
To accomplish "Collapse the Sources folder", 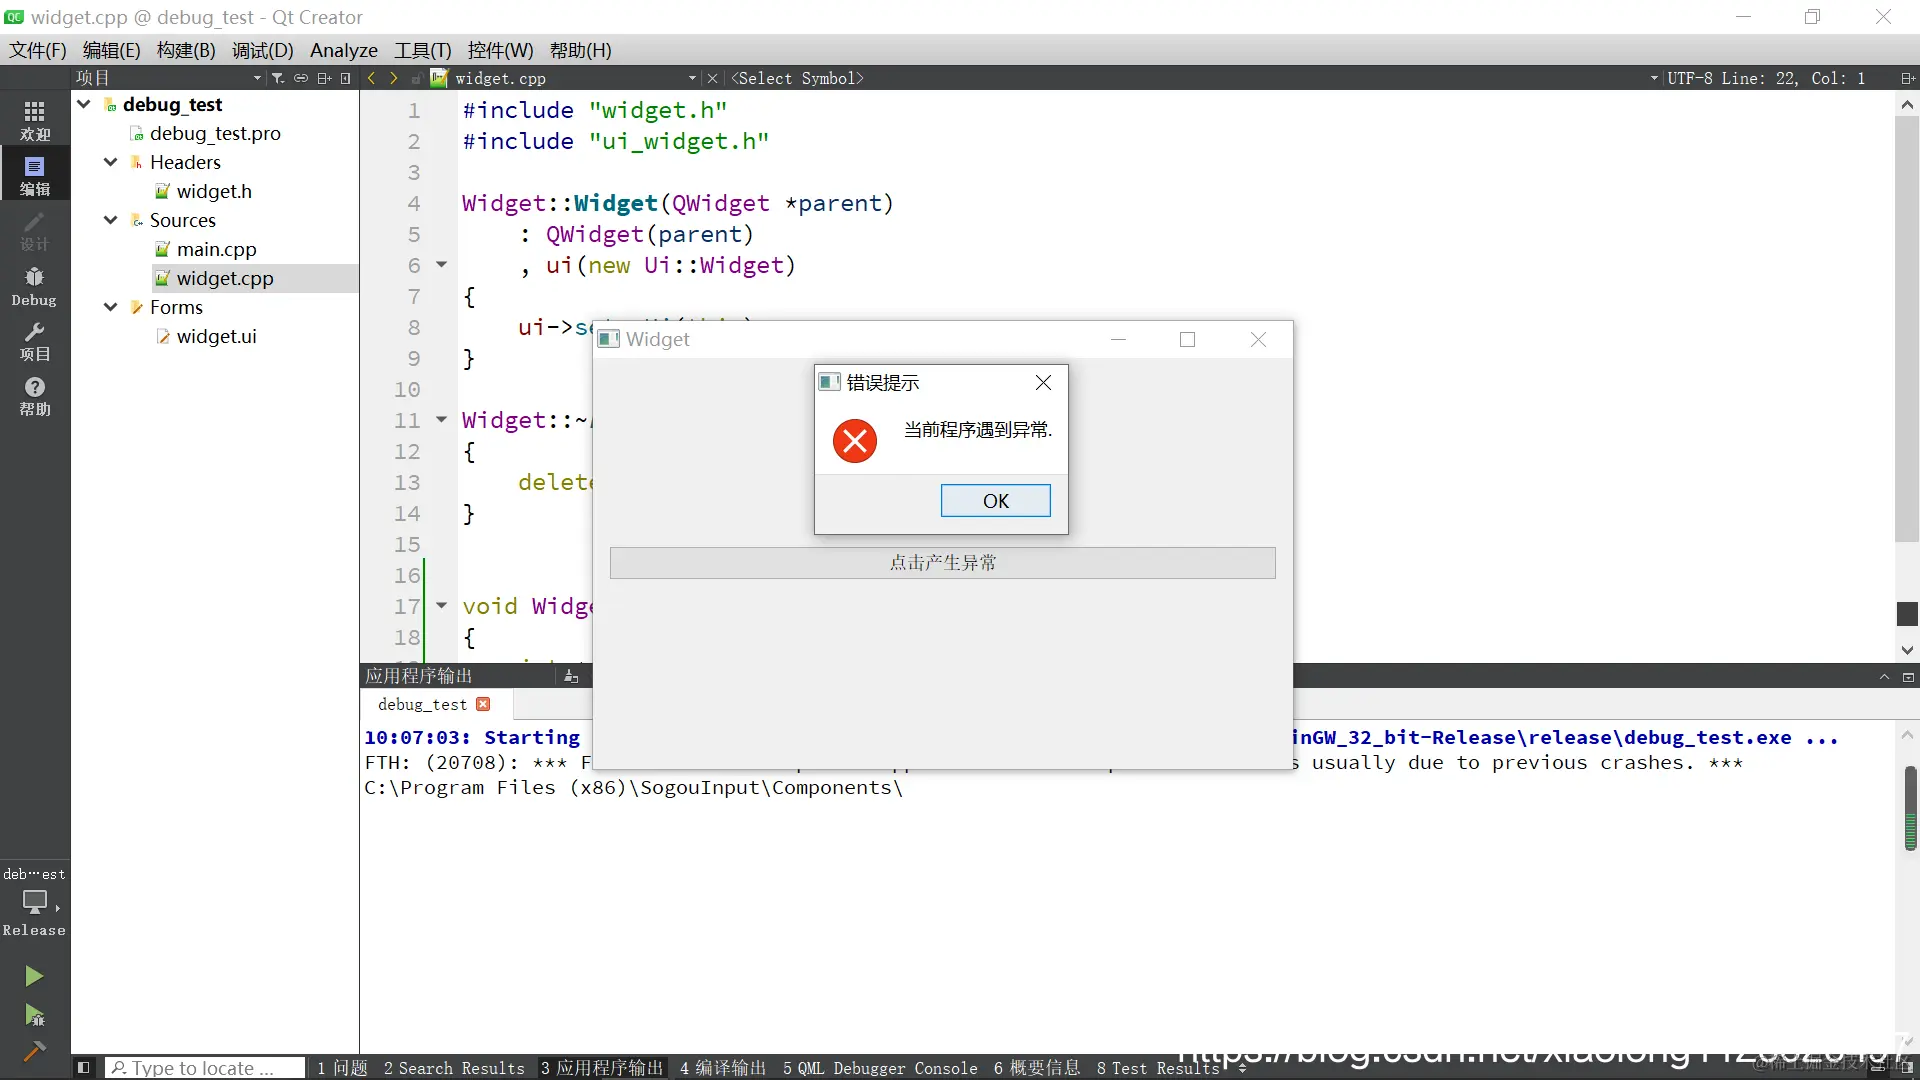I will click(110, 220).
